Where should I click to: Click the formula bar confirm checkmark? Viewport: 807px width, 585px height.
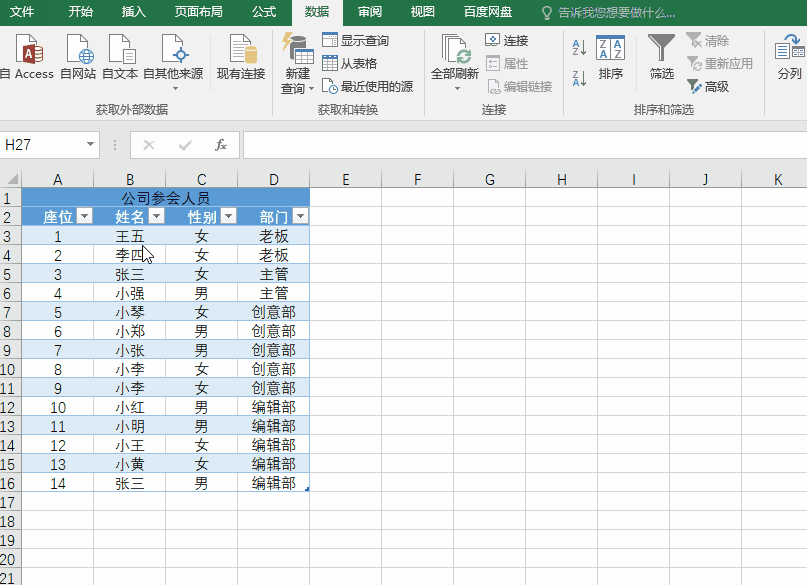(x=185, y=145)
